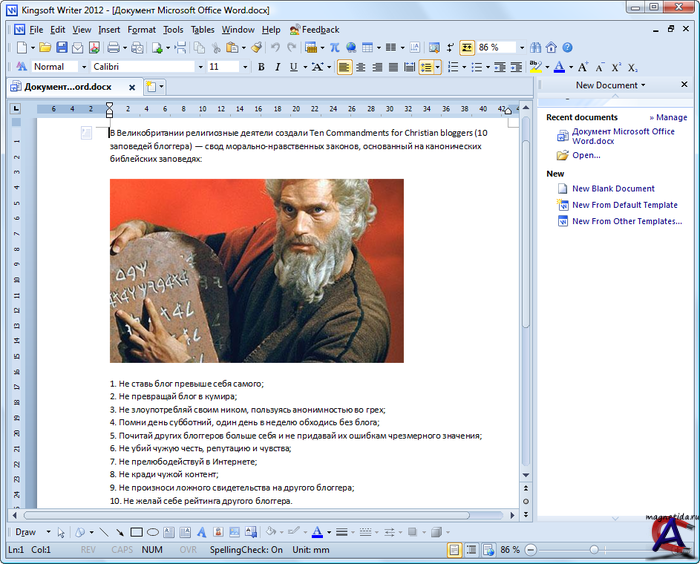
Task: Open the 86 % zoom dropdown
Action: (521, 47)
